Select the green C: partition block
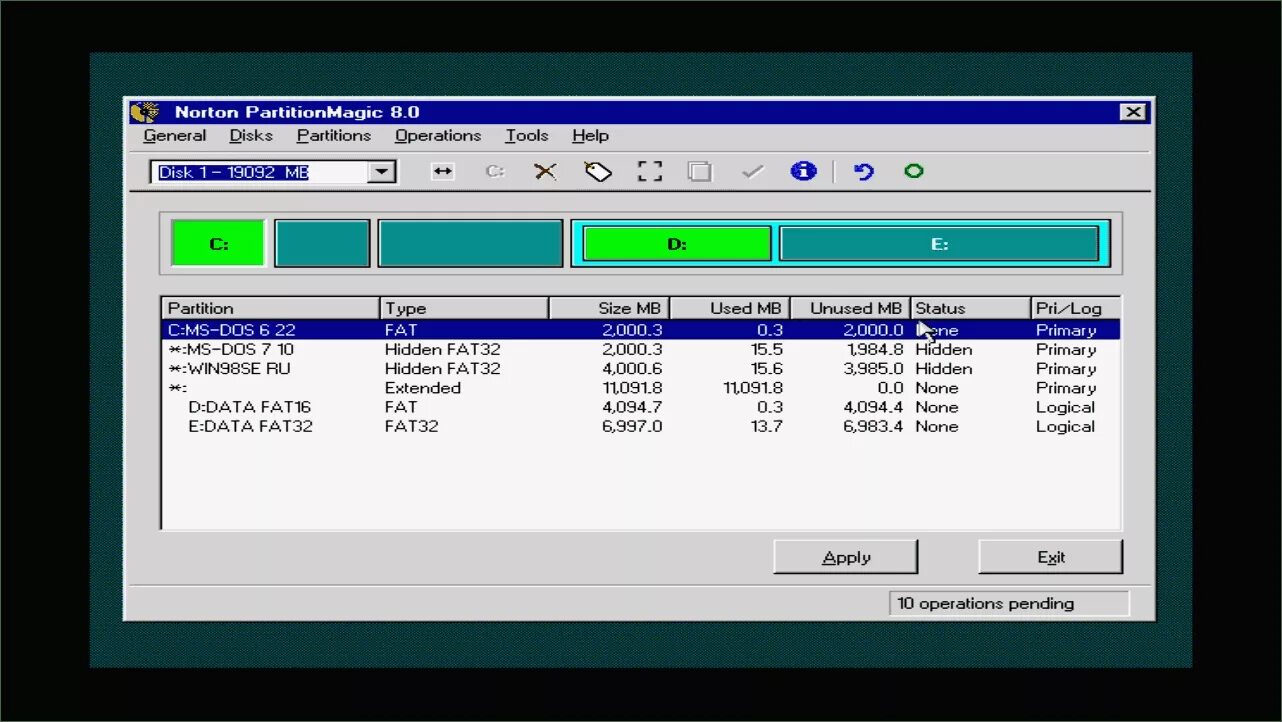The image size is (1282, 722). coord(218,244)
